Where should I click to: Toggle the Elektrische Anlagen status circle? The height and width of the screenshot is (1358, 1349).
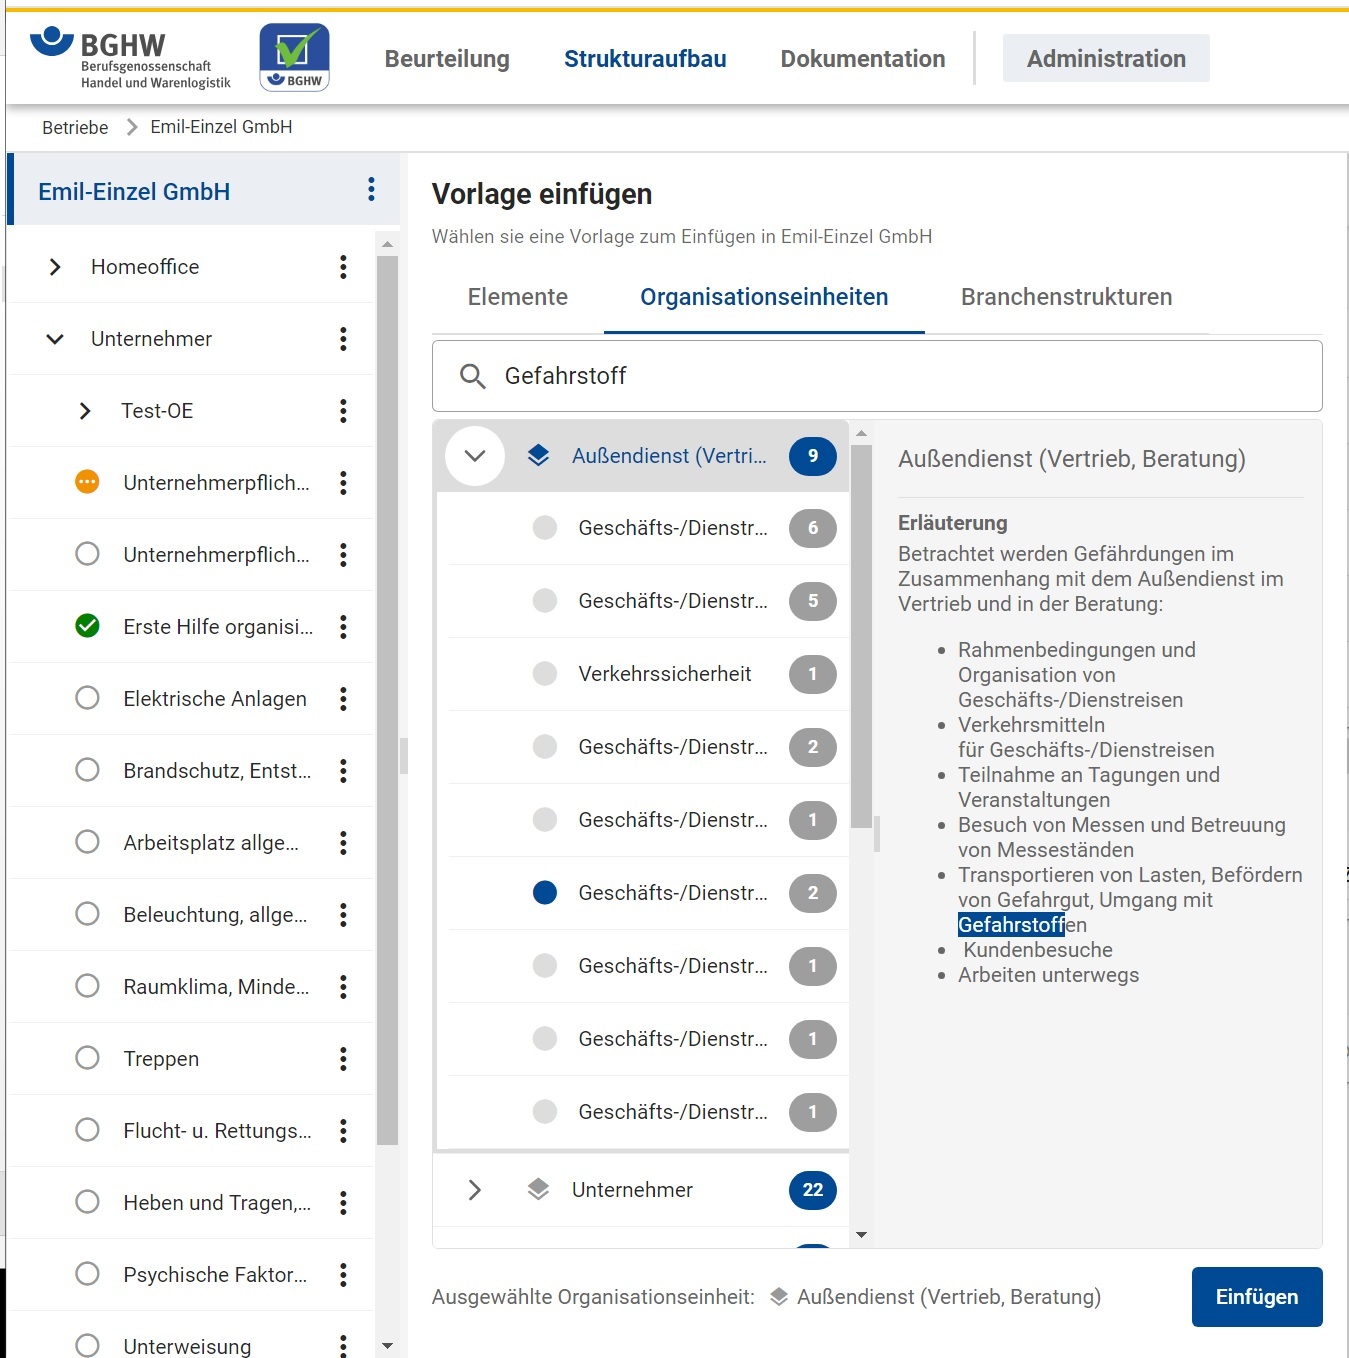pos(88,698)
